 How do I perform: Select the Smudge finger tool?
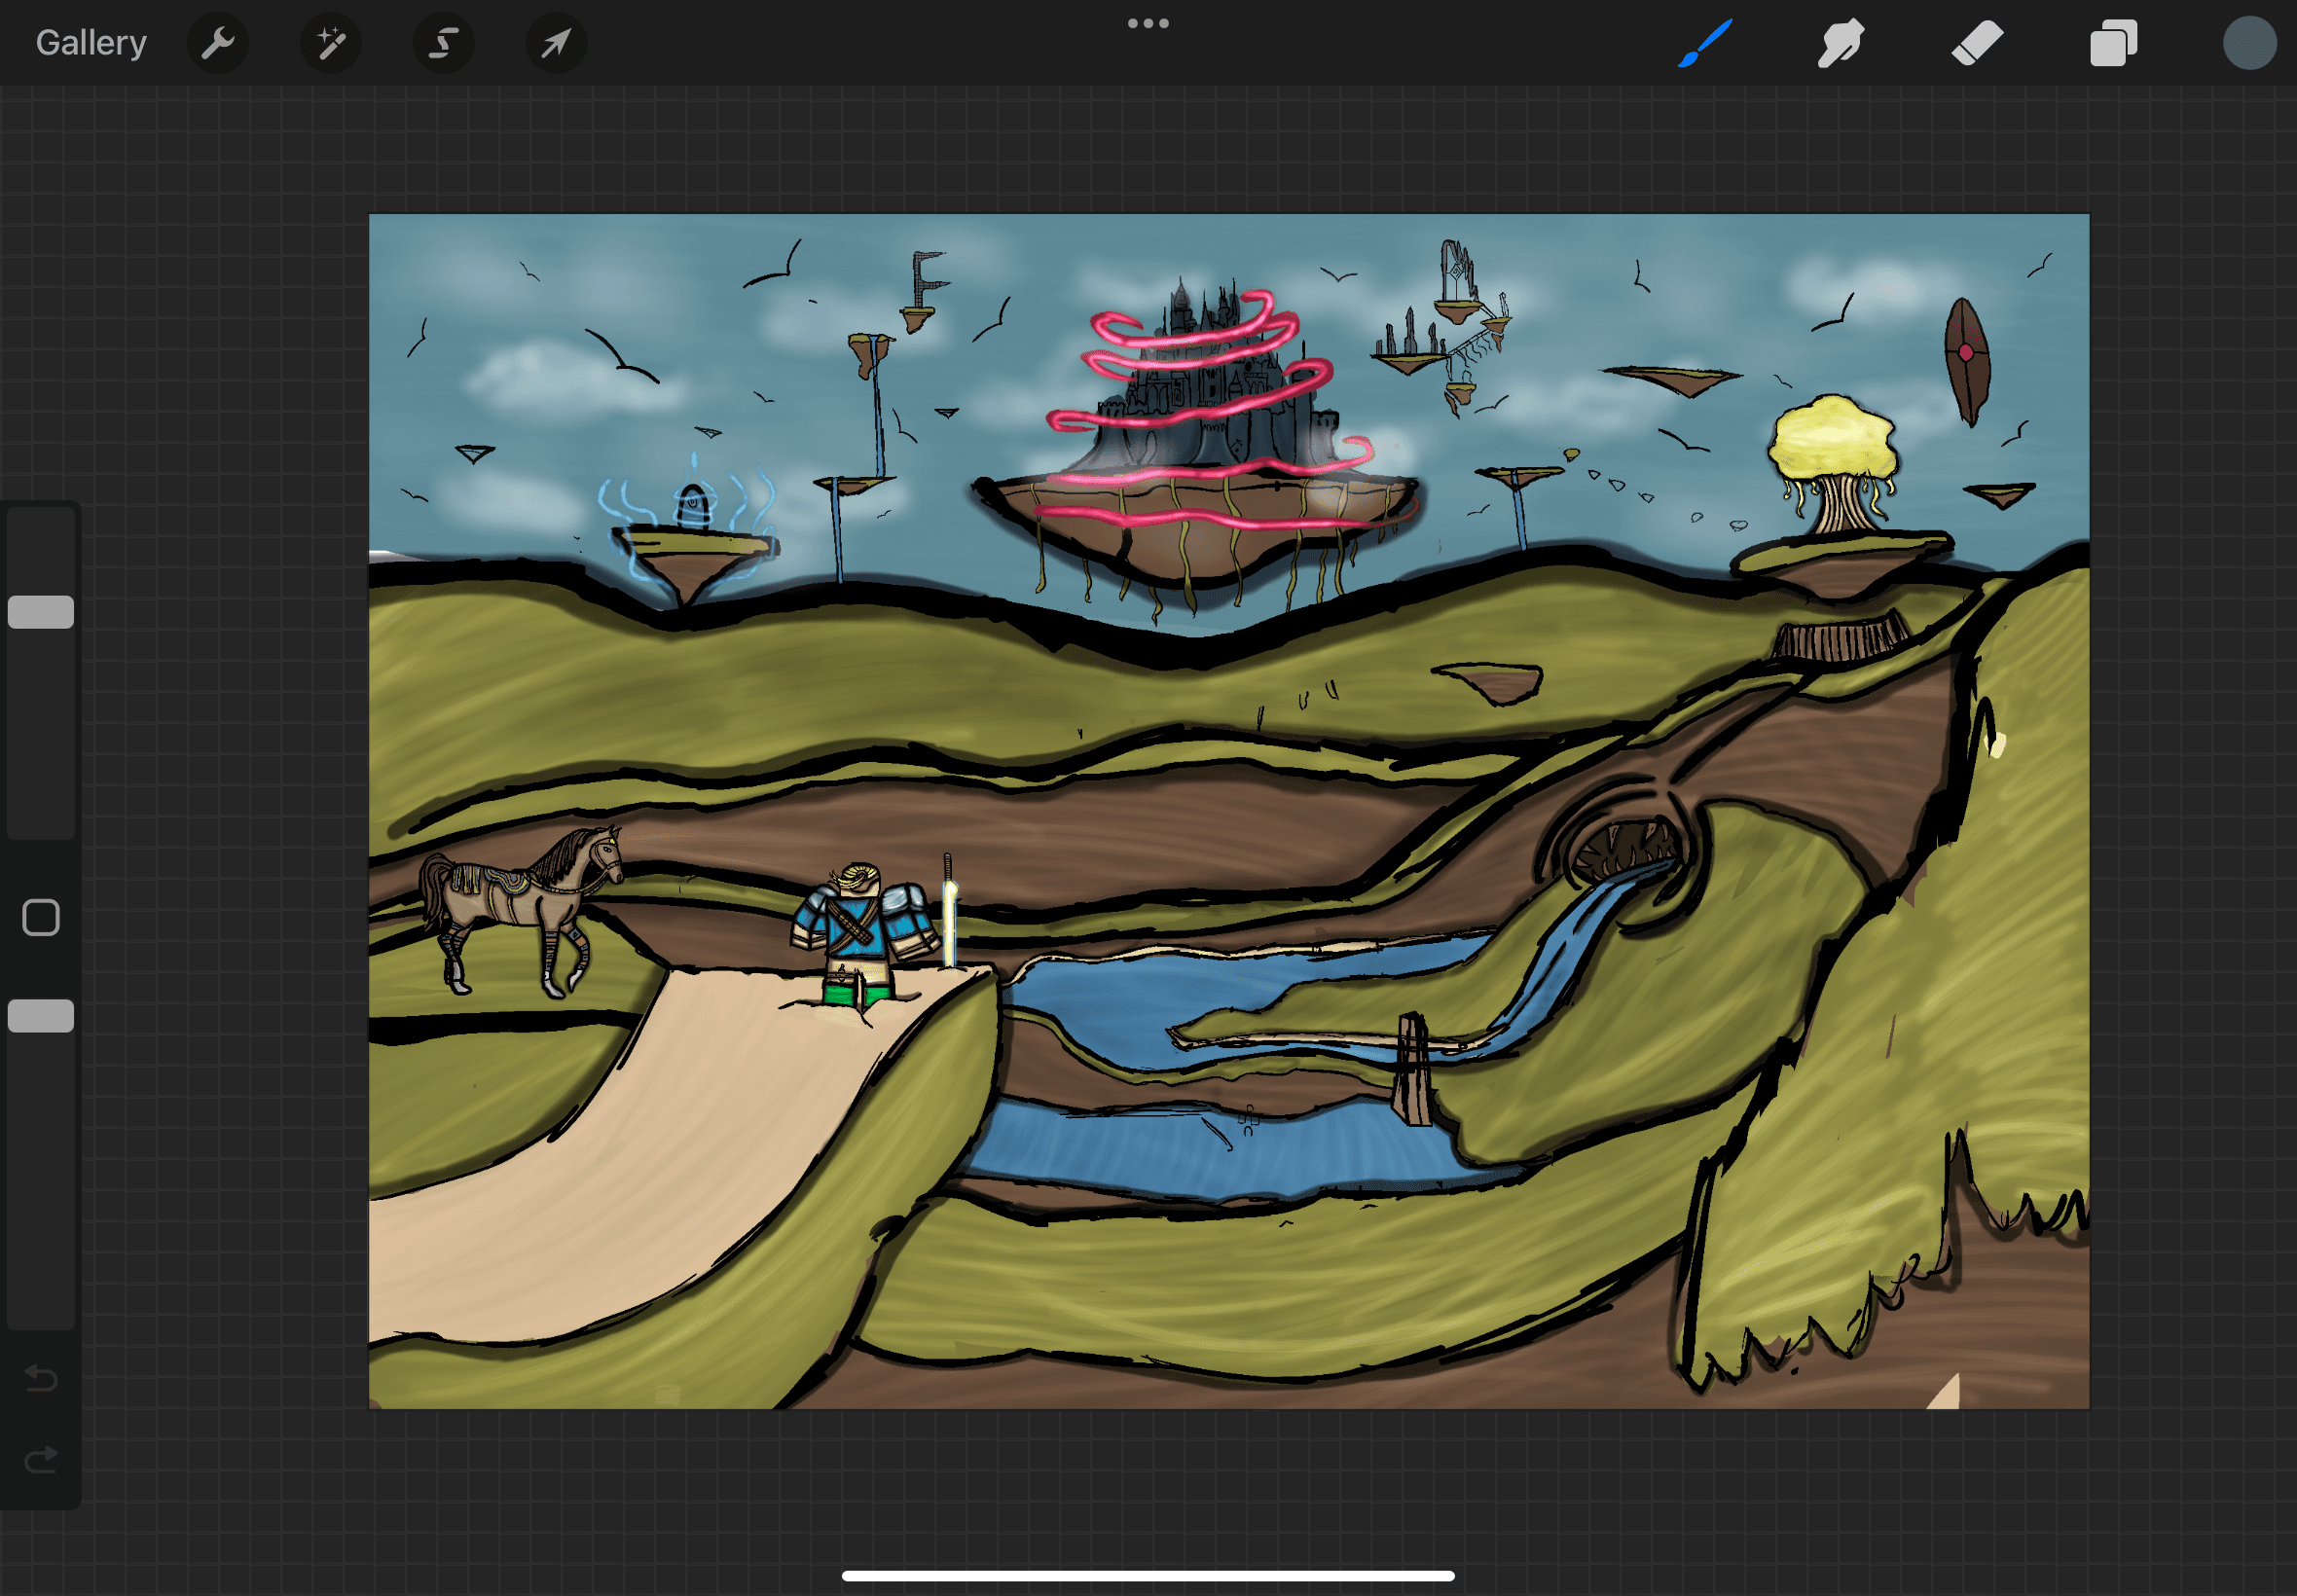coord(1840,43)
